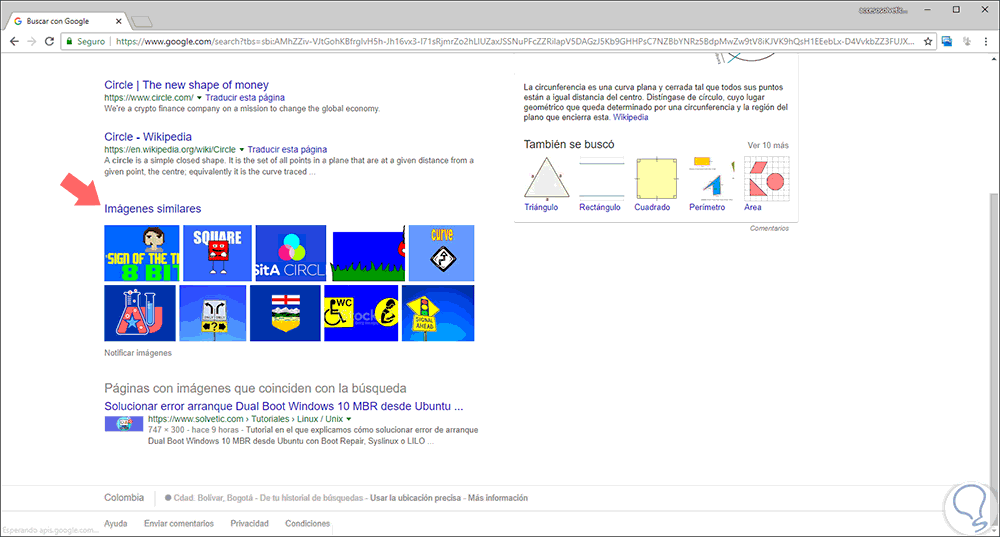Viewport: 1000px width, 537px height.
Task: Click the Área text link
Action: [753, 207]
